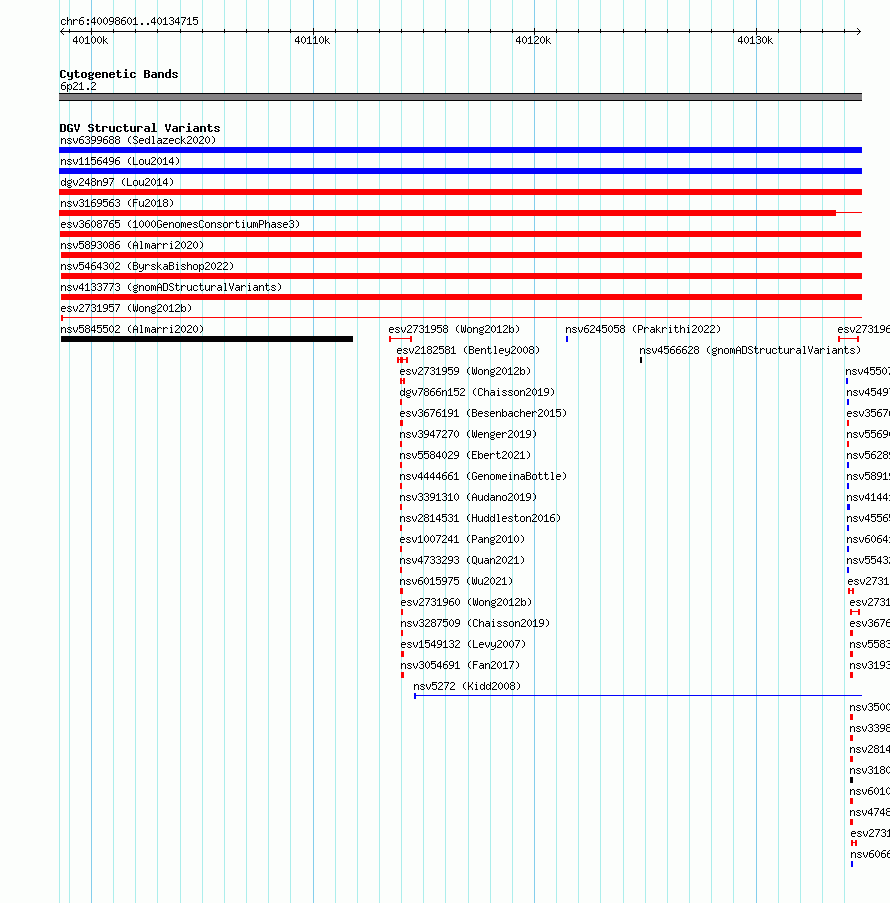Open the nsv3287509 (Chaisson2019) label

click(x=475, y=624)
